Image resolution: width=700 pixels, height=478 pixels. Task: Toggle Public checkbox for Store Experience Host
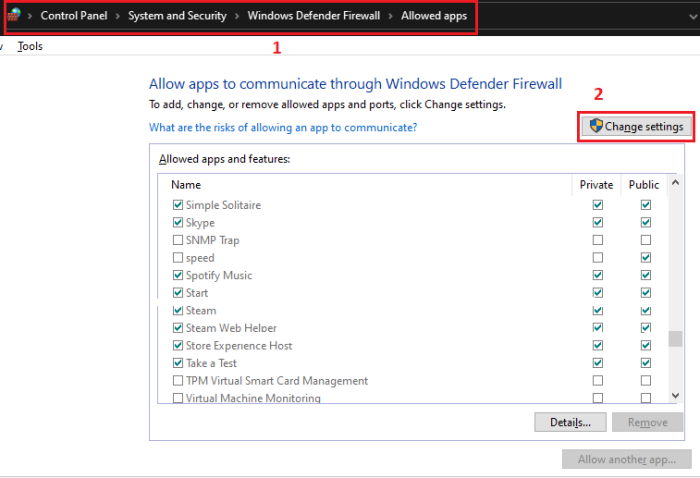646,345
